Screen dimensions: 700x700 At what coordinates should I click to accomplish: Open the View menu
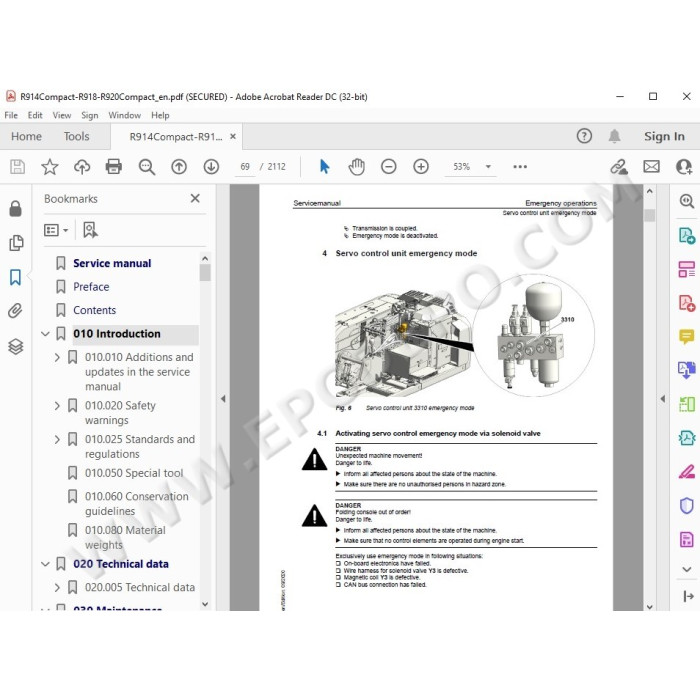pos(62,115)
